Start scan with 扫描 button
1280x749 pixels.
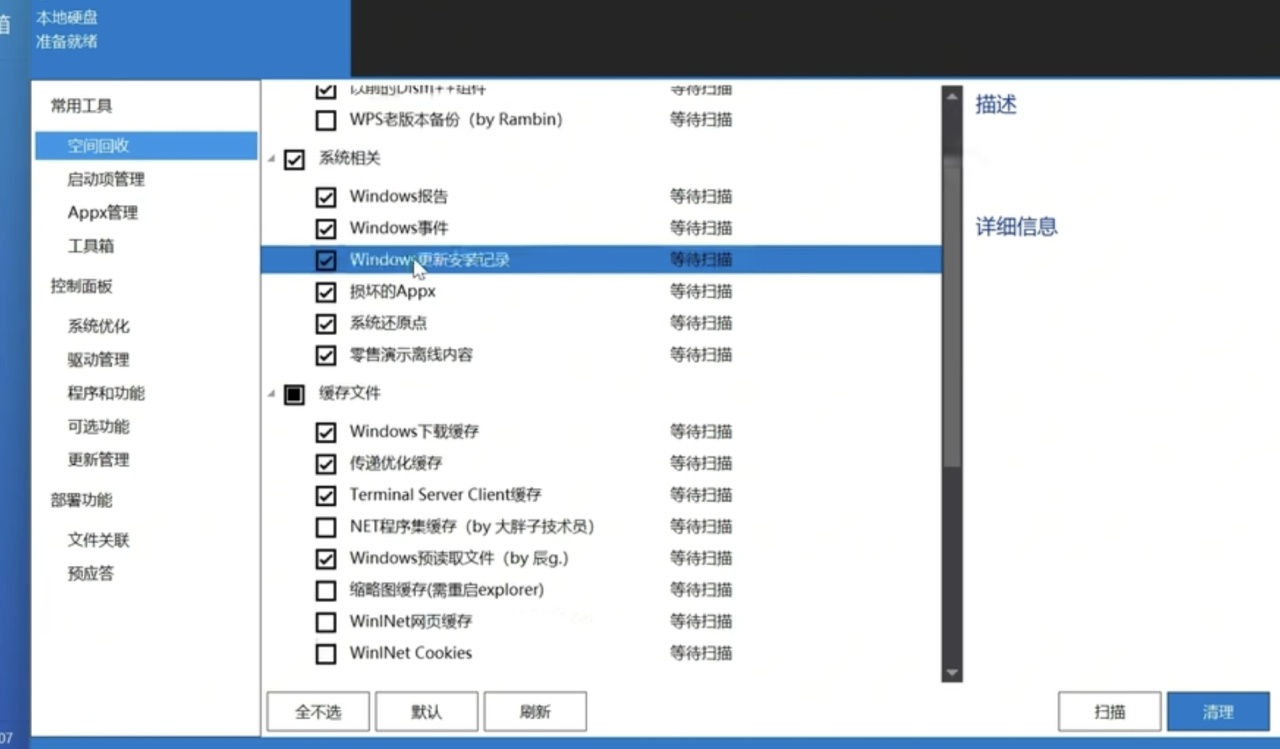pyautogui.click(x=1110, y=712)
